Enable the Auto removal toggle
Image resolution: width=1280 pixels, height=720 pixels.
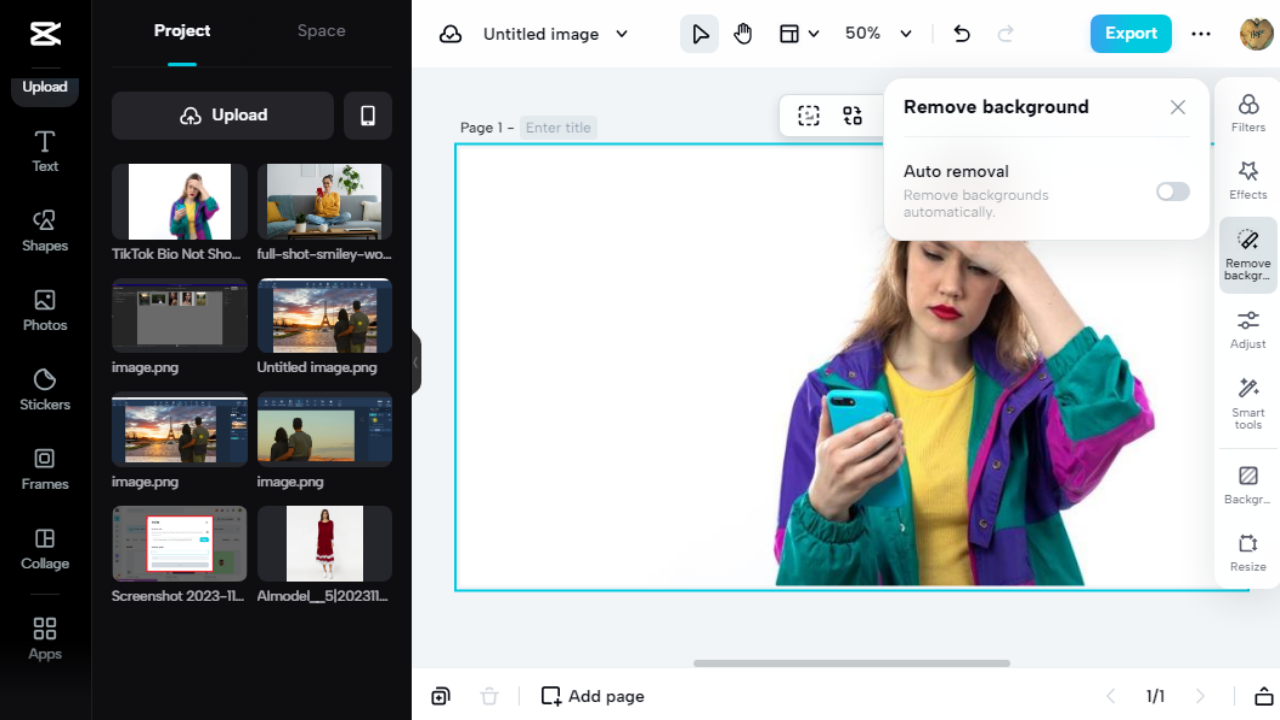click(x=1172, y=192)
